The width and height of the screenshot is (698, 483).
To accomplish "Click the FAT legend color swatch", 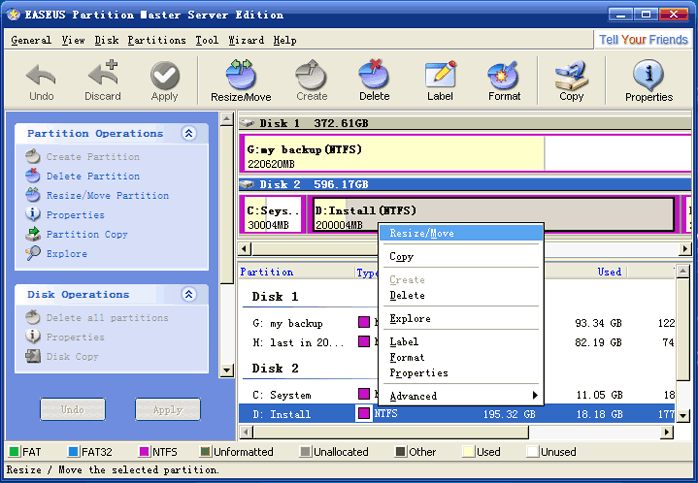I will 14,452.
